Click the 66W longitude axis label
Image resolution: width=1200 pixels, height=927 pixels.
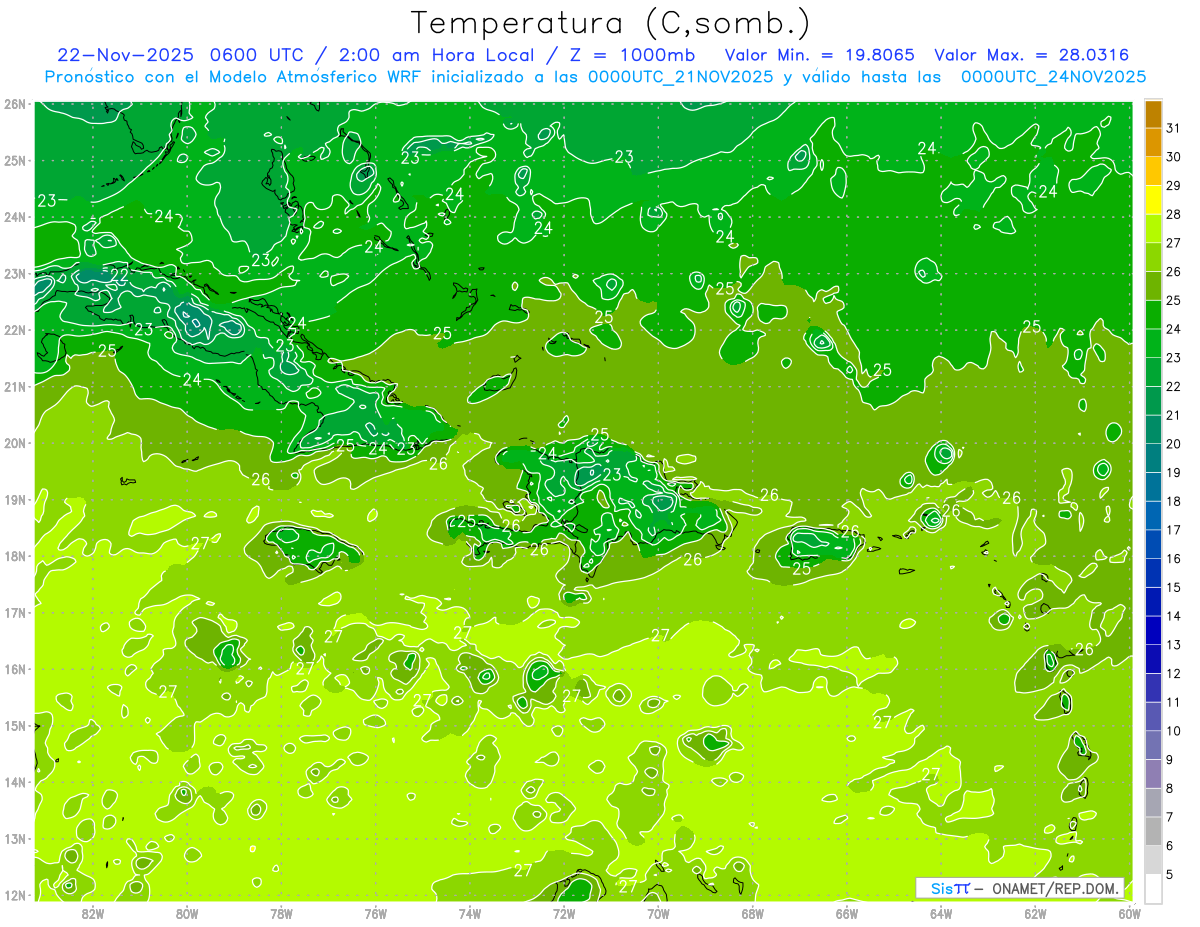point(847,912)
